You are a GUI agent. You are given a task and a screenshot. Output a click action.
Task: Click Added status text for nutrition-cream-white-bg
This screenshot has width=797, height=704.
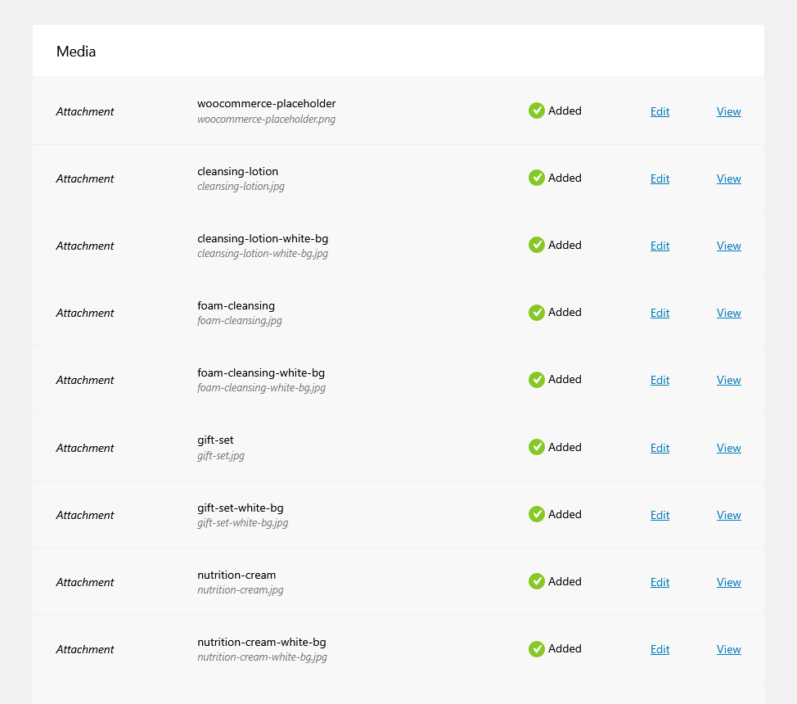[565, 649]
